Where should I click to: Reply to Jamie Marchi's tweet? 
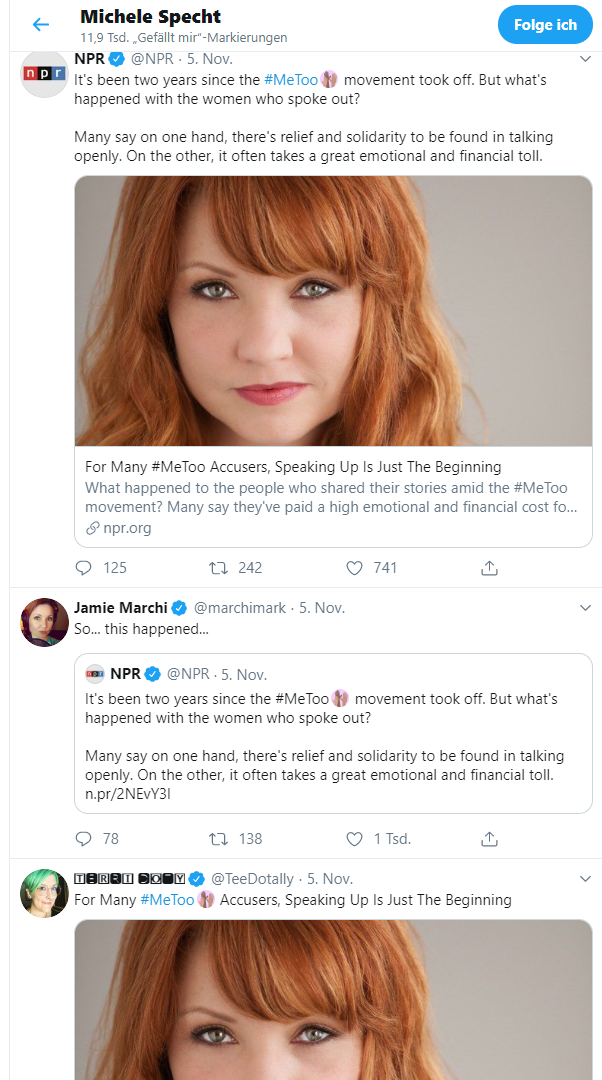point(83,838)
